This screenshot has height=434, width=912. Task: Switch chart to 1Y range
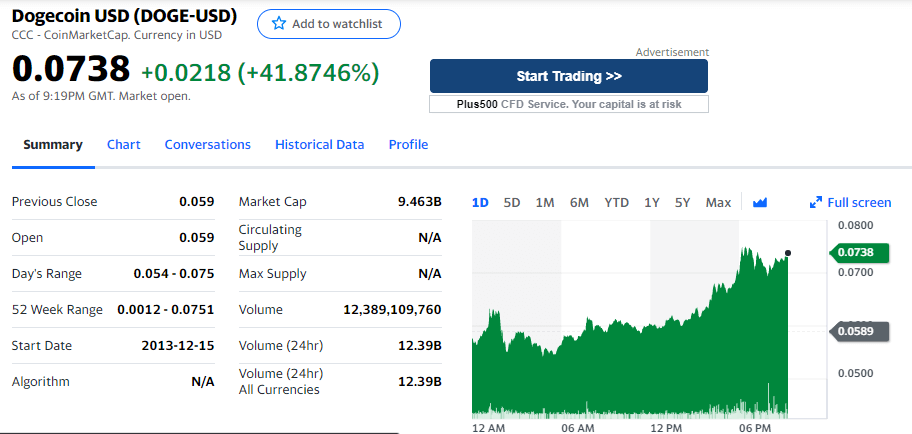click(652, 202)
